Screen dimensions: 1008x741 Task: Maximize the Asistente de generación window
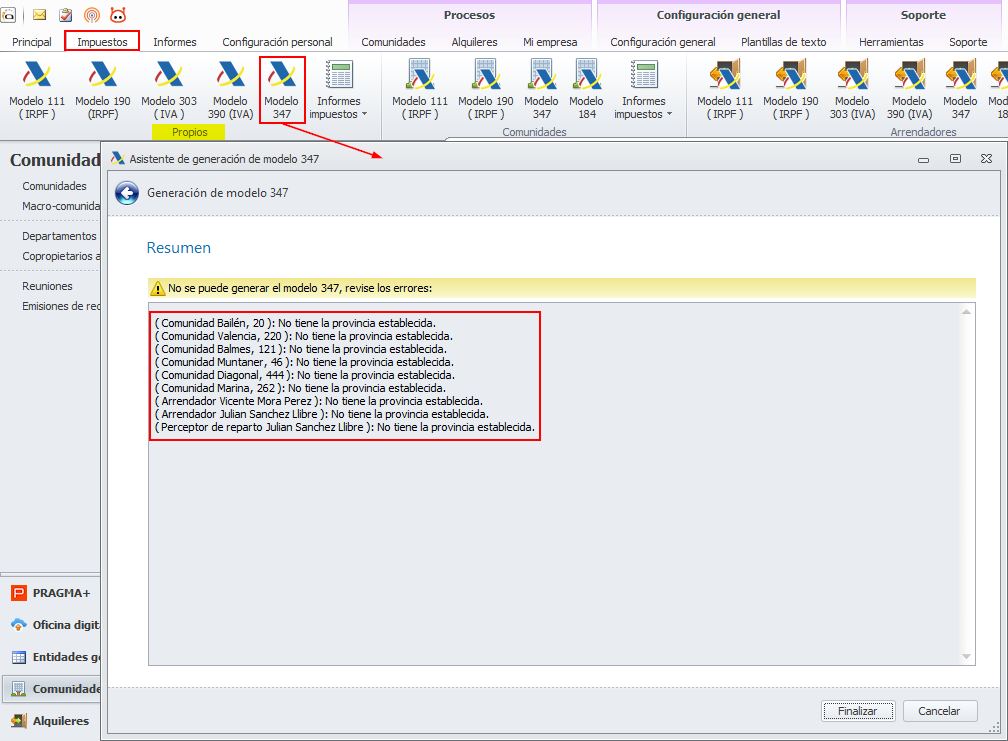955,159
